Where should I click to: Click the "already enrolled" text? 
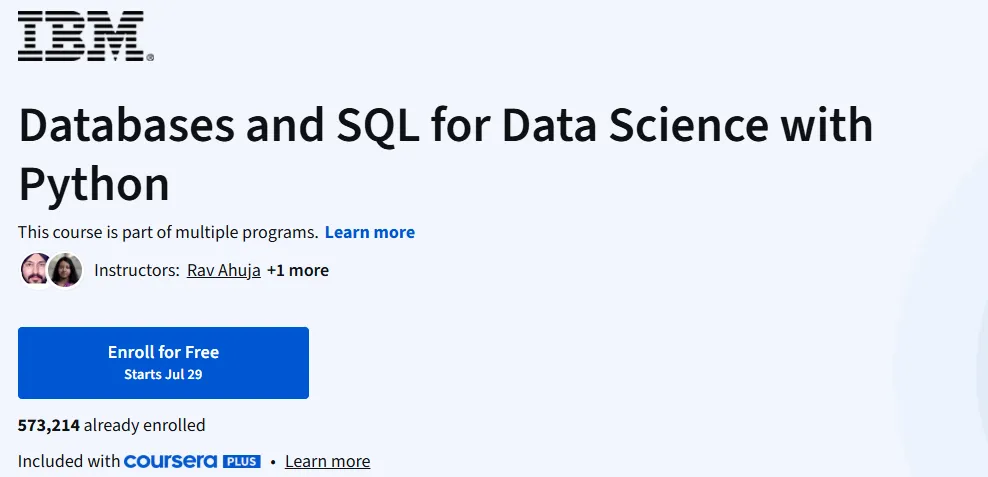[x=145, y=425]
